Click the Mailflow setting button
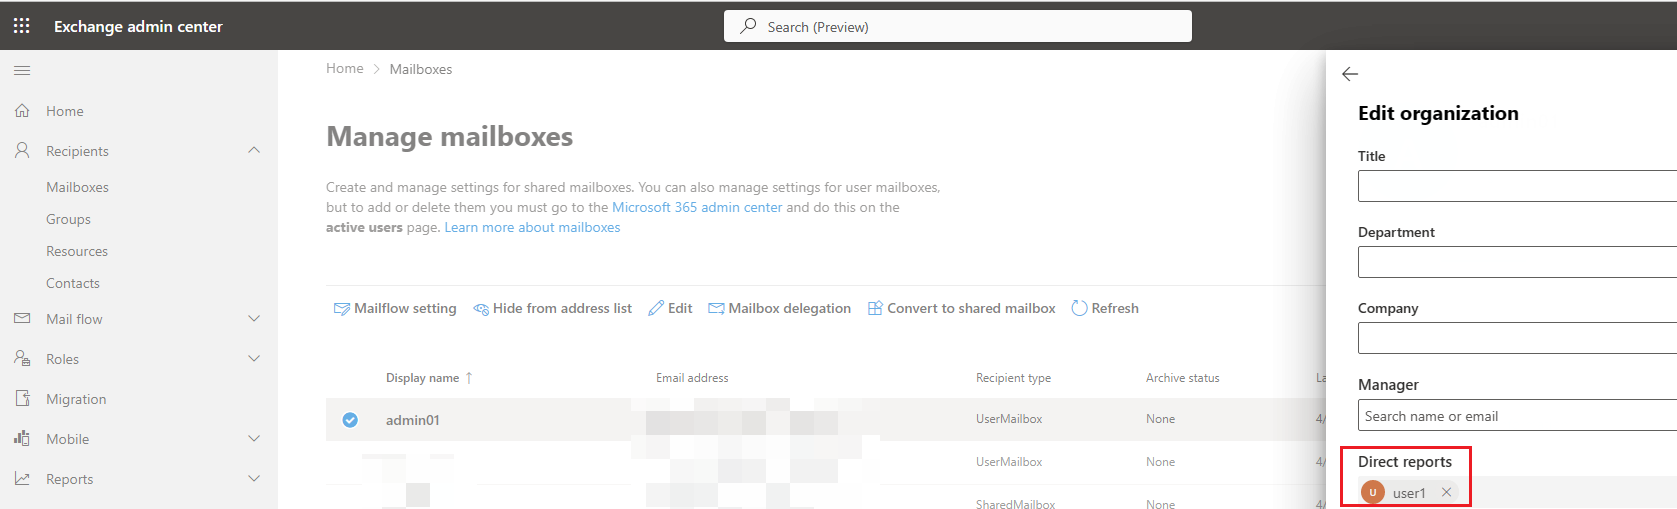 pyautogui.click(x=395, y=308)
